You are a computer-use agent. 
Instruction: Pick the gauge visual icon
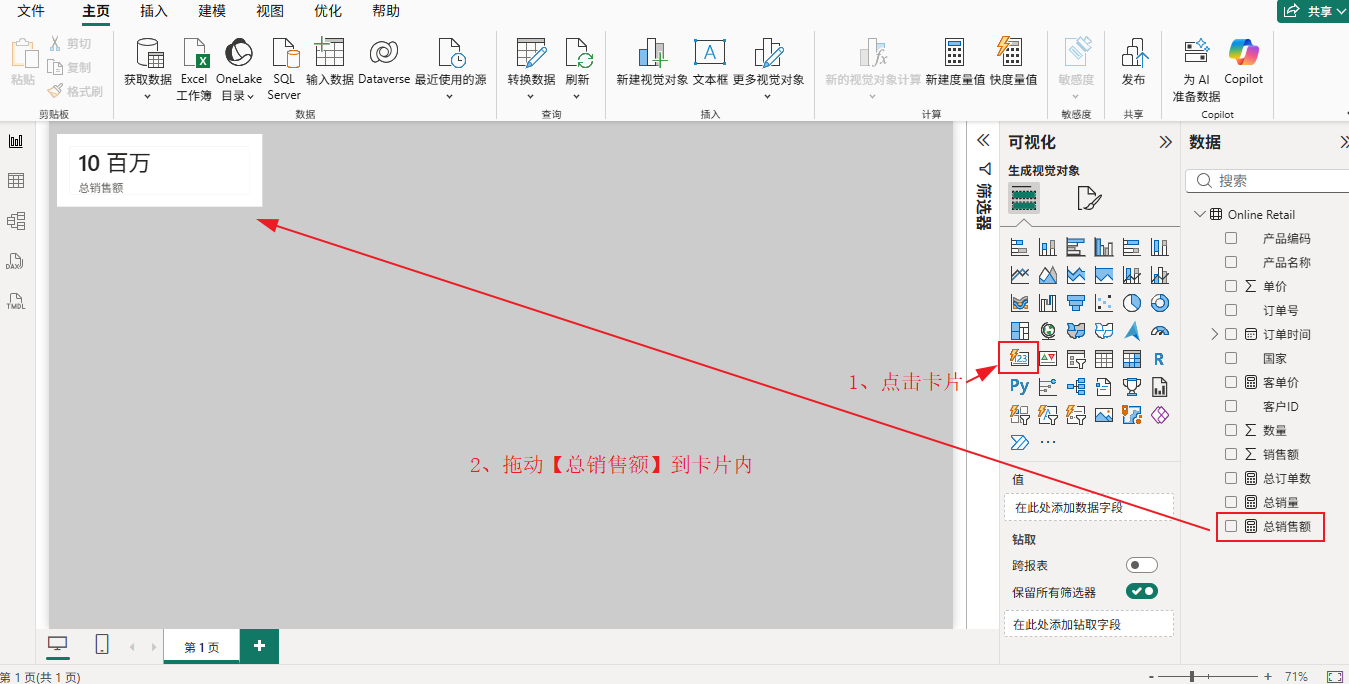[x=1160, y=331]
